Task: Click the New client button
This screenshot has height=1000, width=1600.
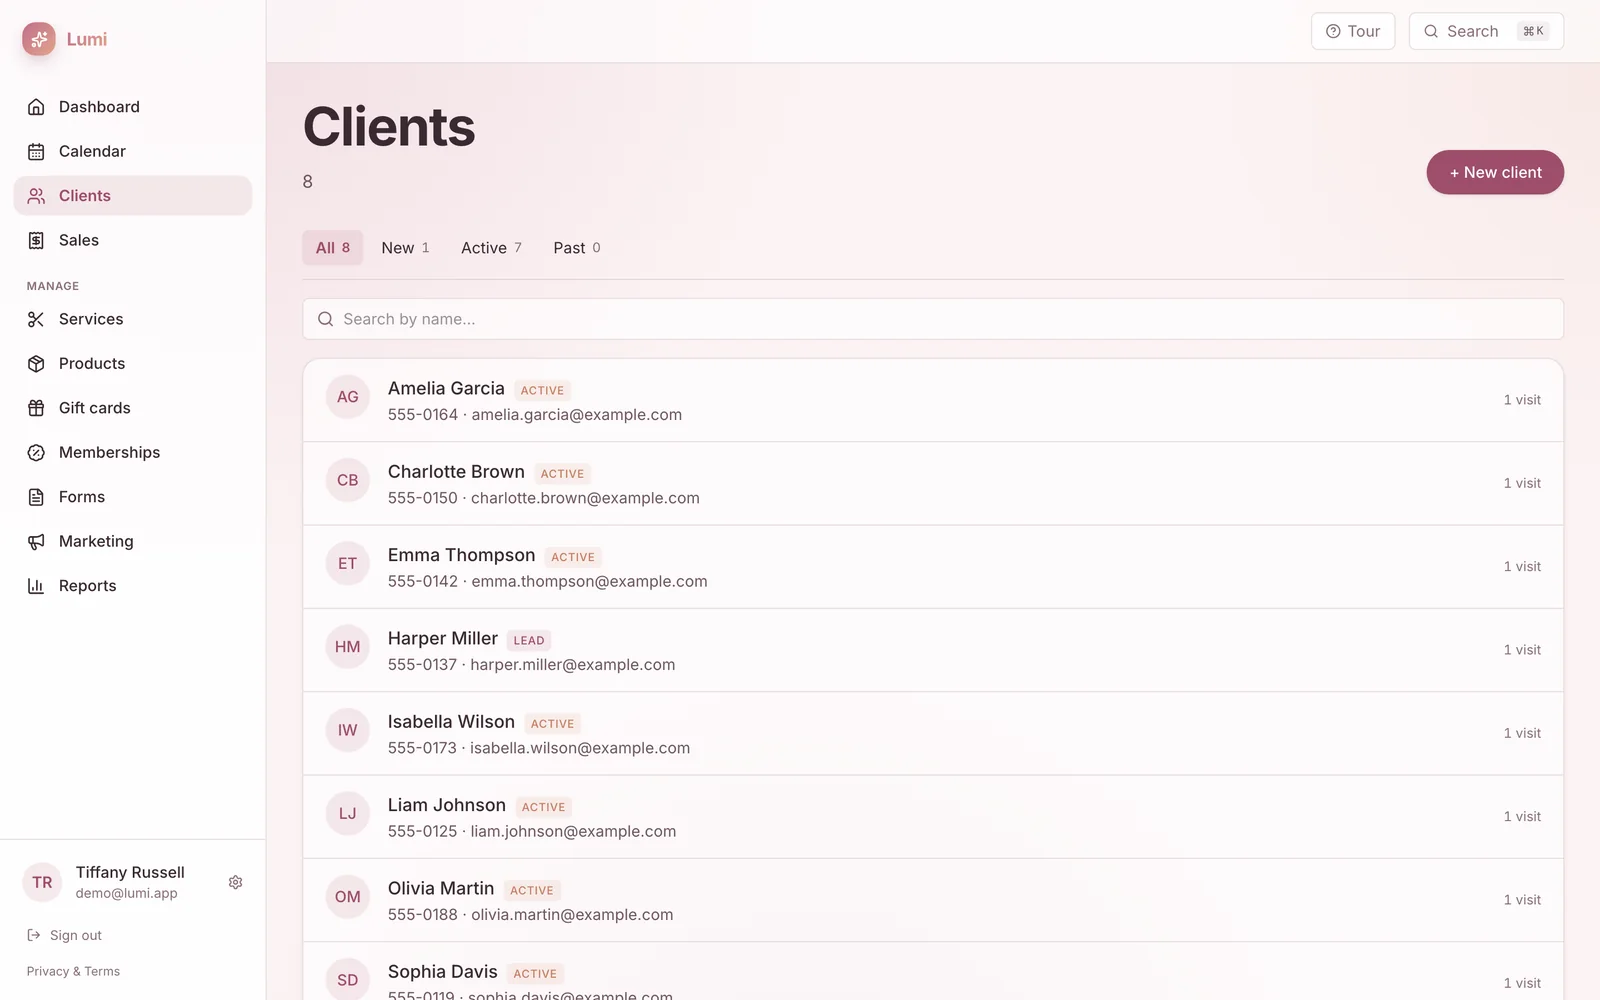Action: 1495,172
